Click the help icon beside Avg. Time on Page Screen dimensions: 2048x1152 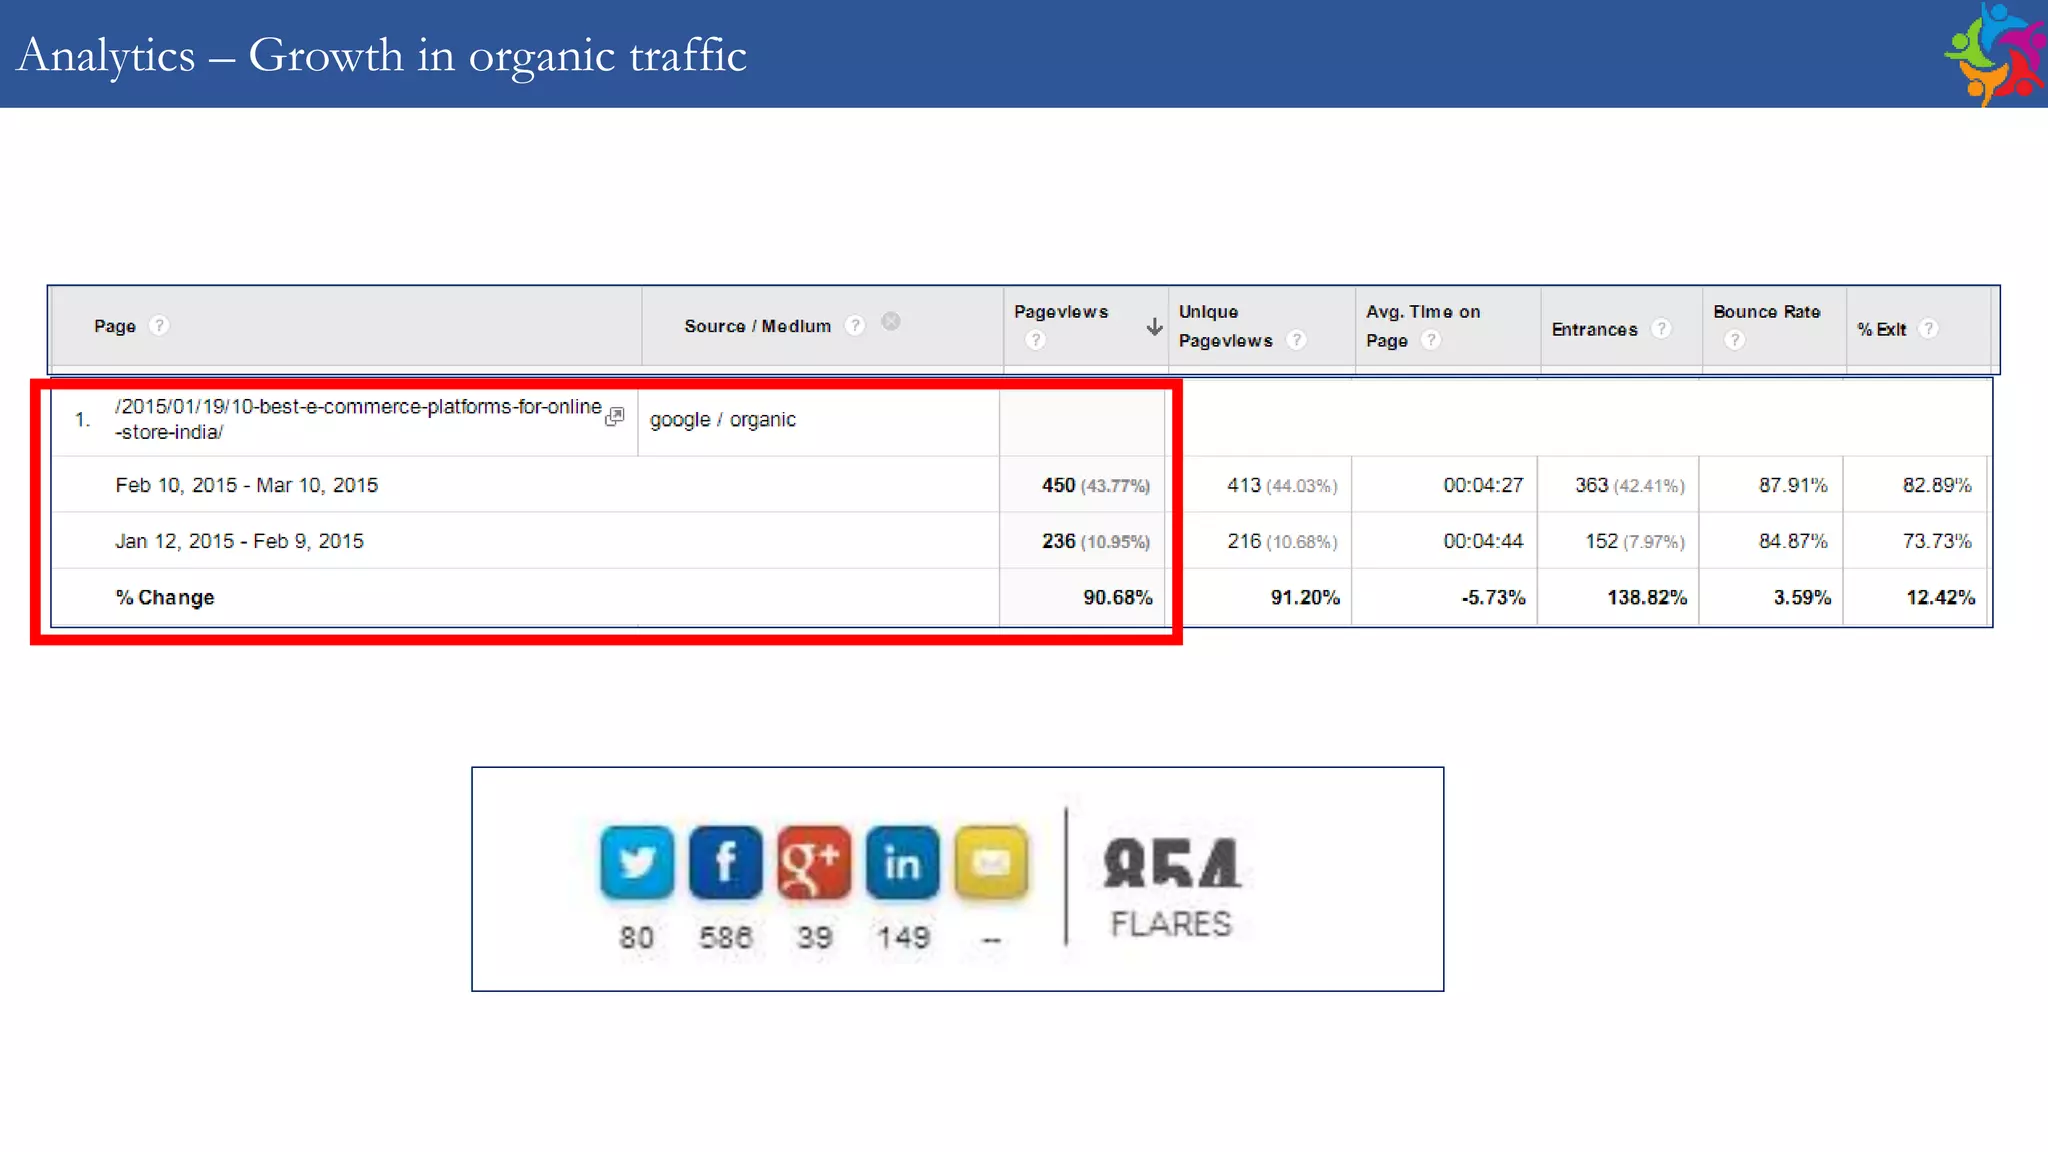(x=1432, y=340)
